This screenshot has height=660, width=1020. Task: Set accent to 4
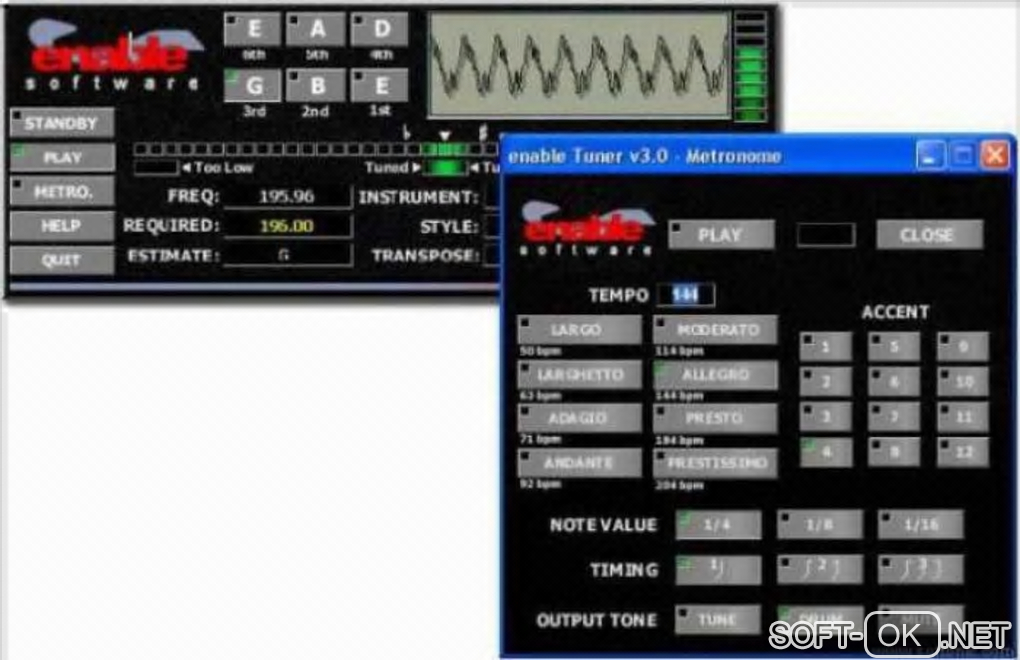[825, 452]
